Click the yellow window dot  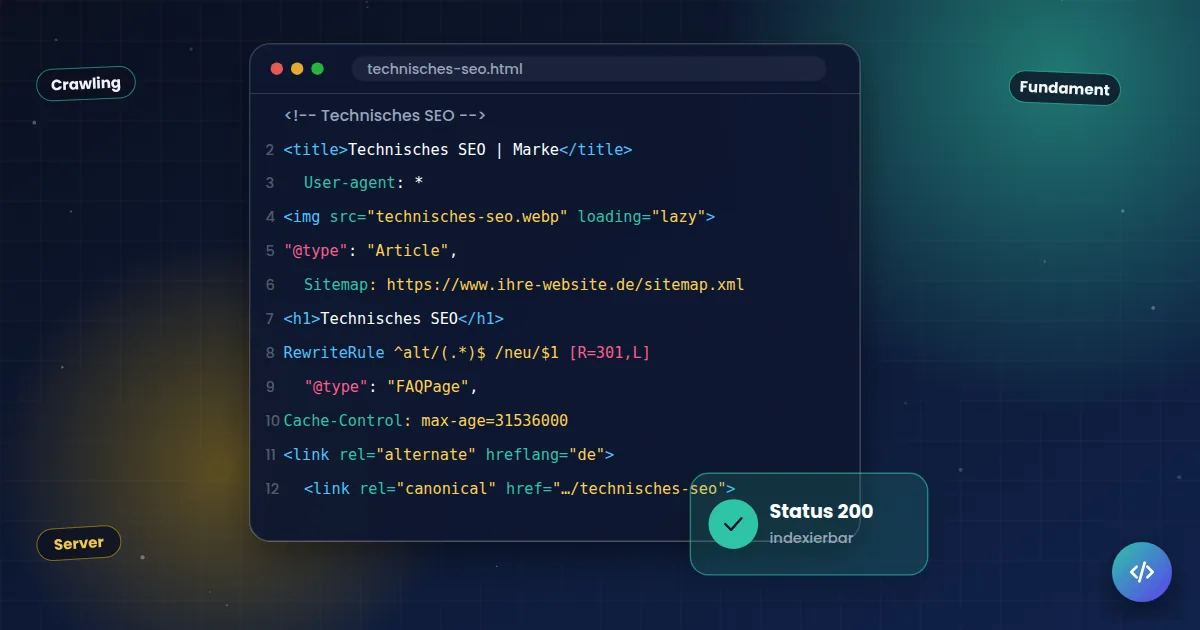coord(297,69)
